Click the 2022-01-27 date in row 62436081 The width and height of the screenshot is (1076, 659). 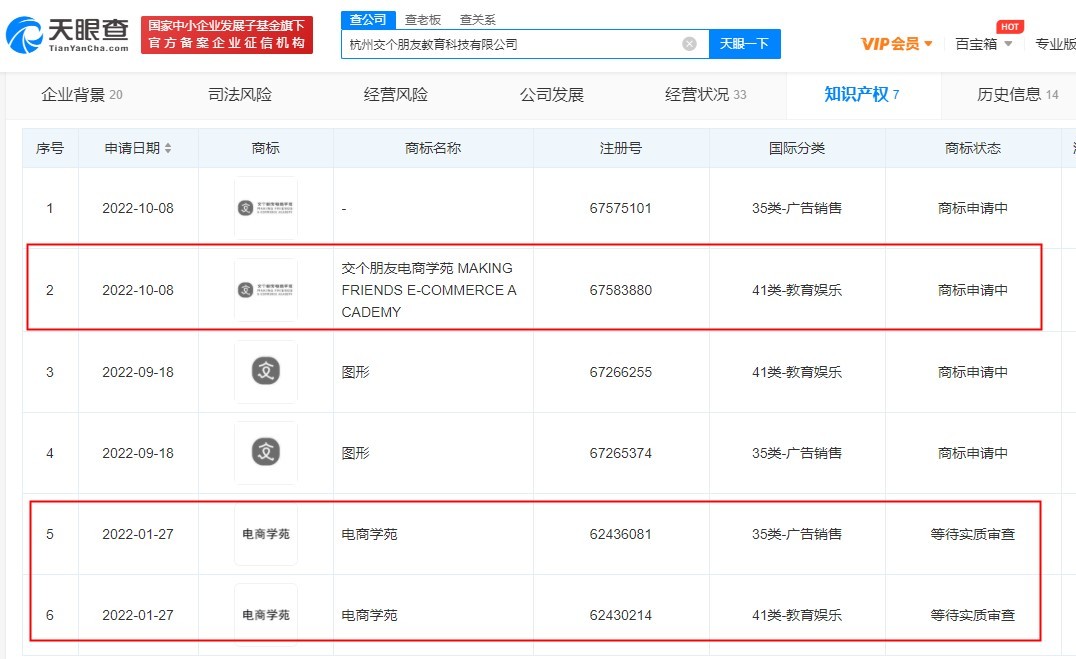138,534
